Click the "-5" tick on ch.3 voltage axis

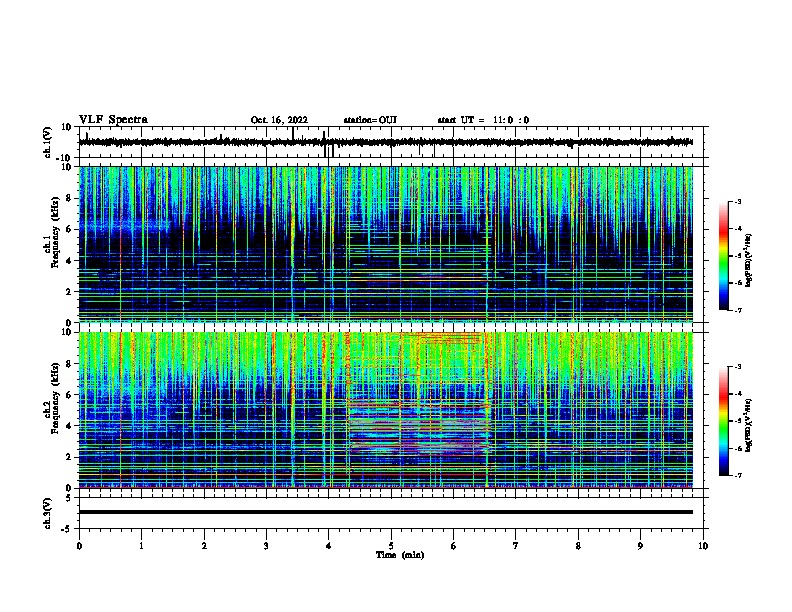67,529
